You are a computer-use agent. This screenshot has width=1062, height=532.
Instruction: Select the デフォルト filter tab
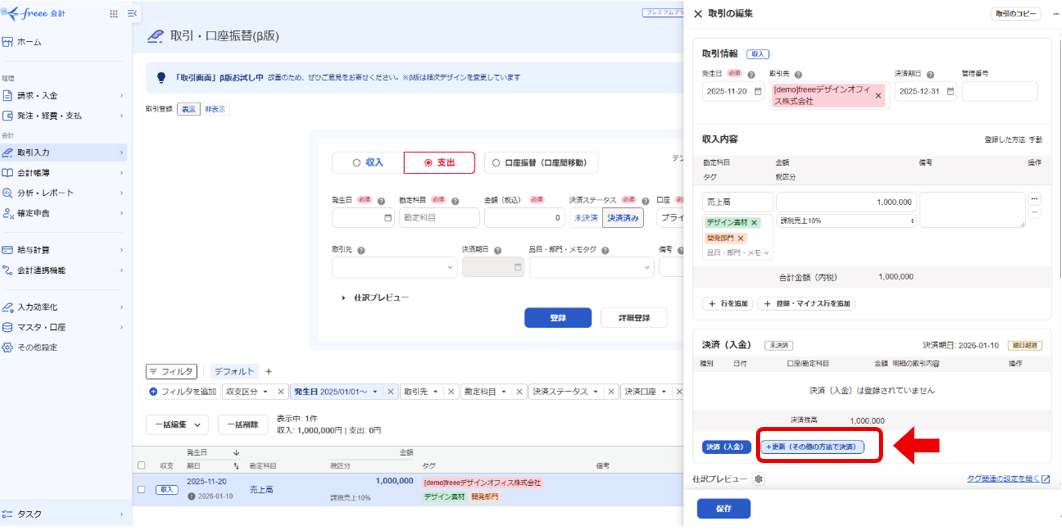pos(234,371)
